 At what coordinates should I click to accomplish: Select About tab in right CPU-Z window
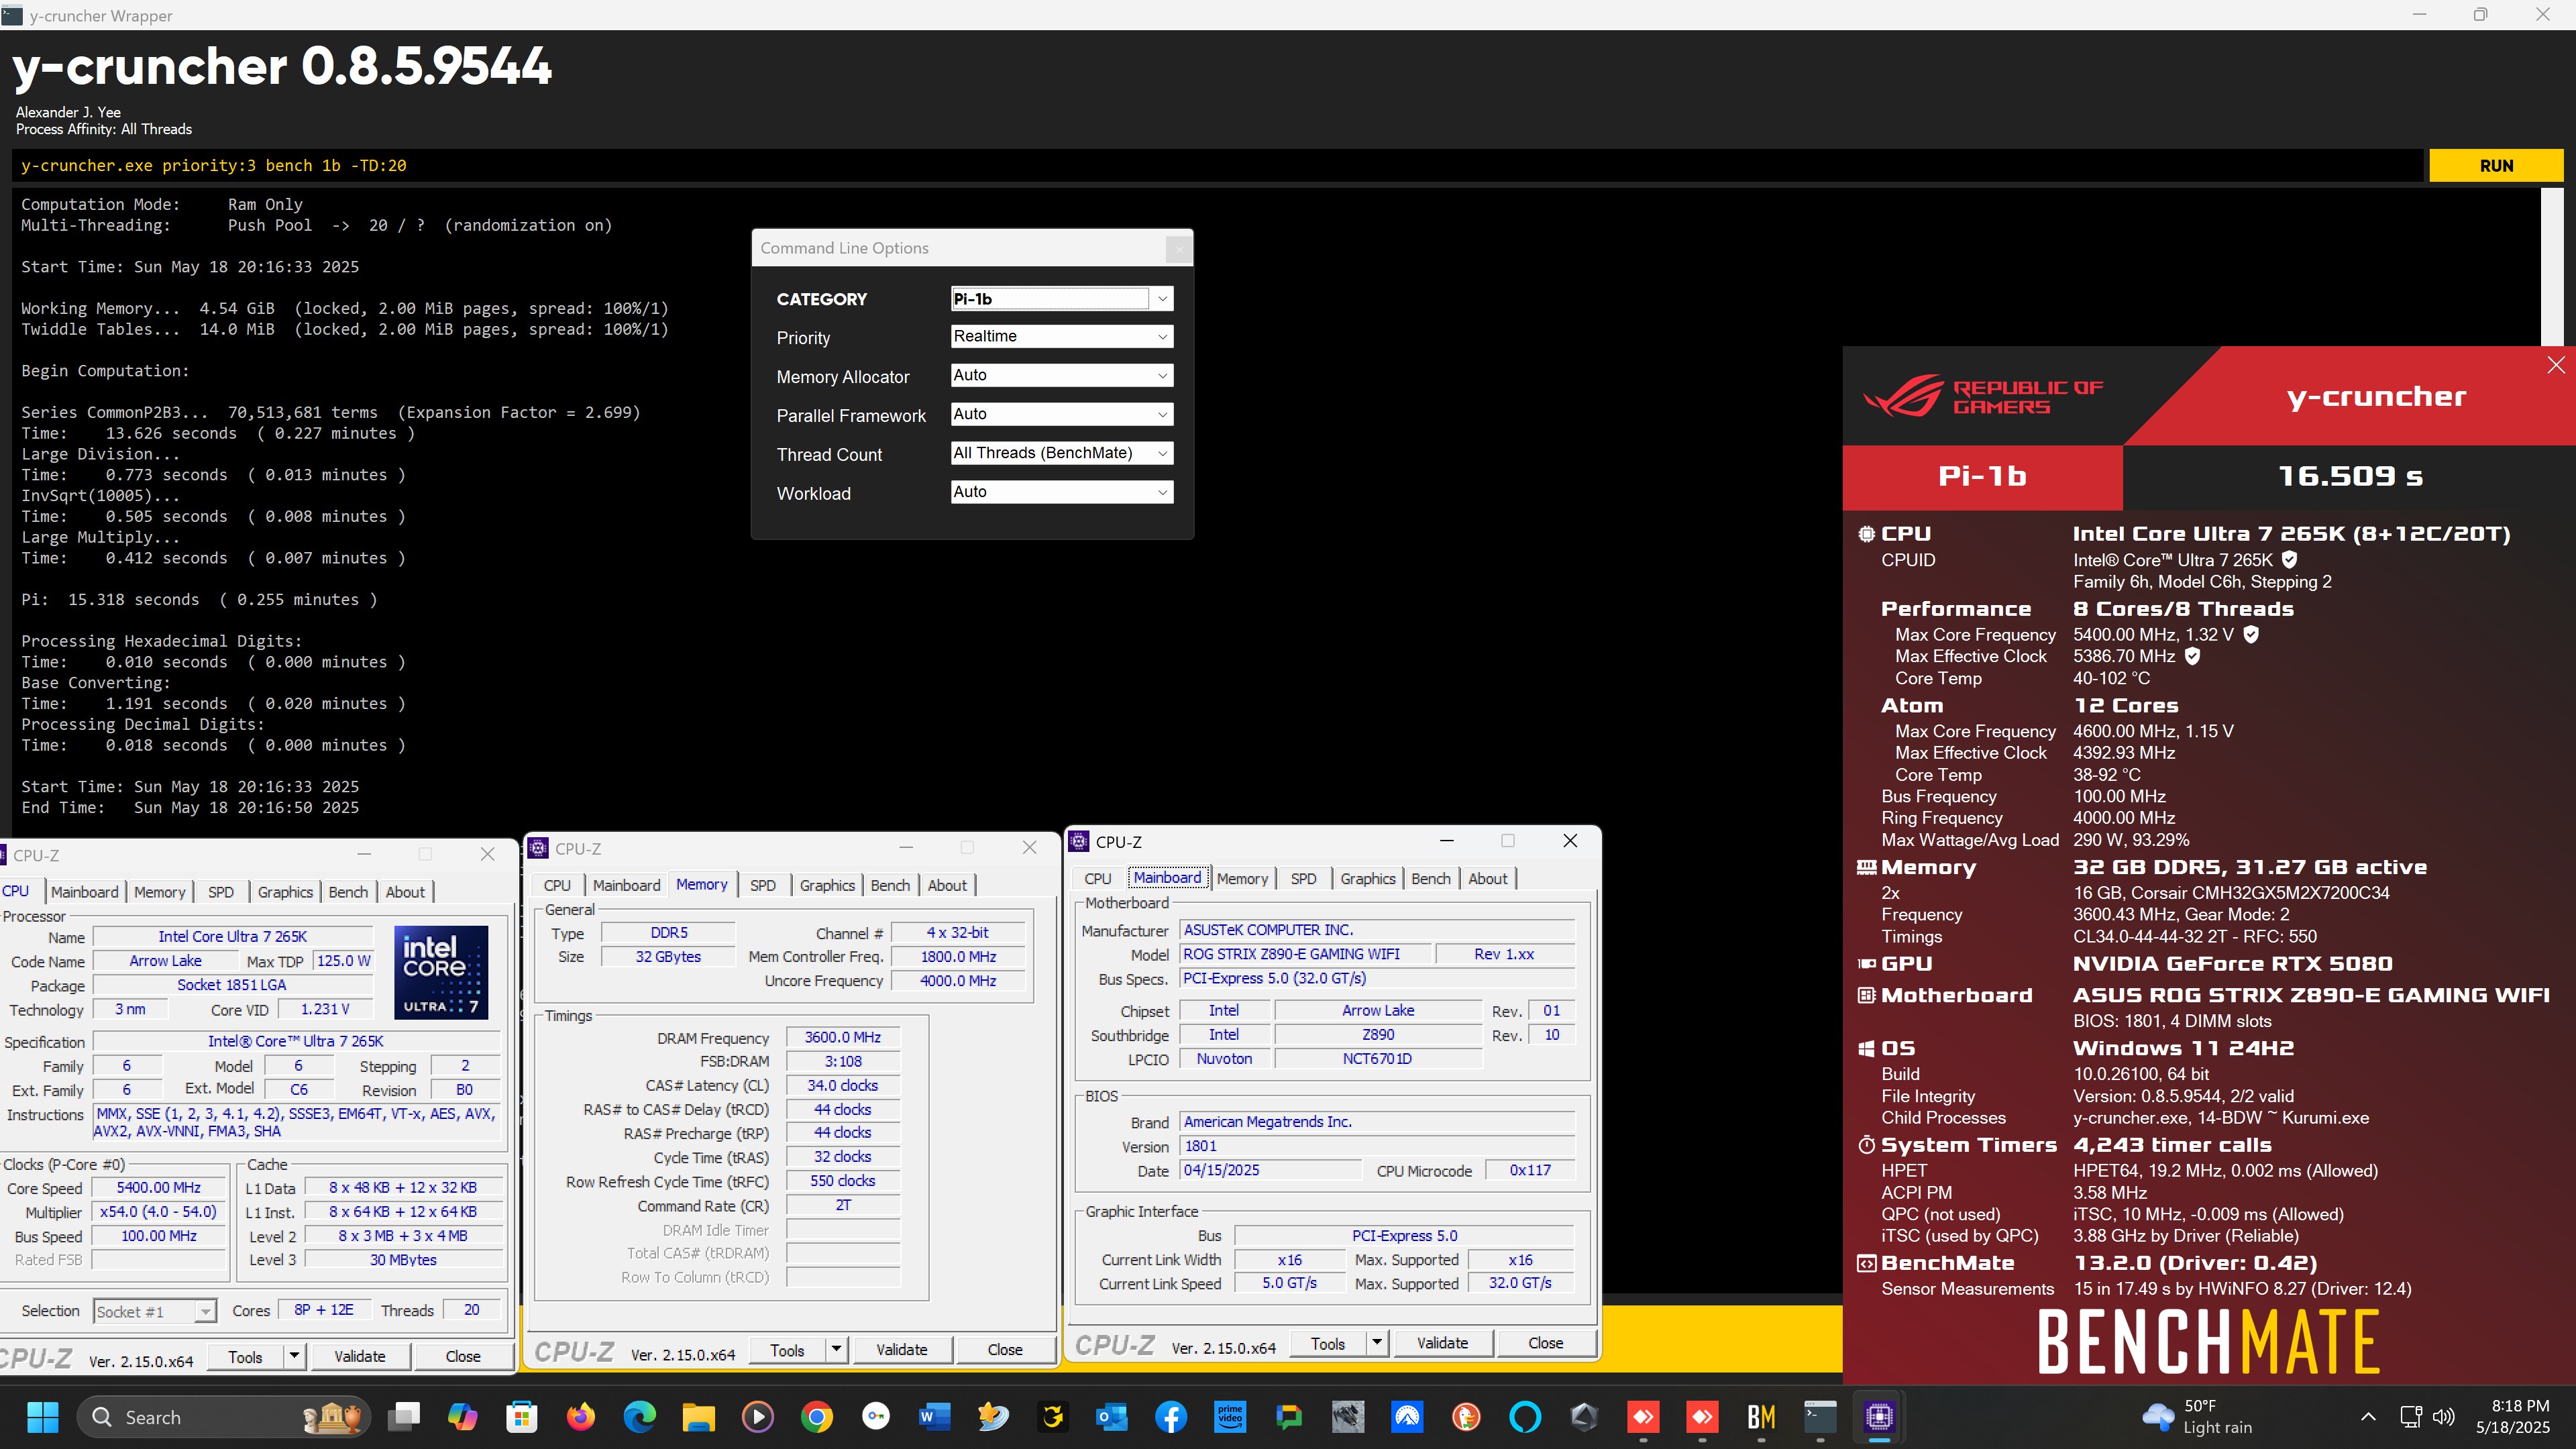pos(1487,879)
